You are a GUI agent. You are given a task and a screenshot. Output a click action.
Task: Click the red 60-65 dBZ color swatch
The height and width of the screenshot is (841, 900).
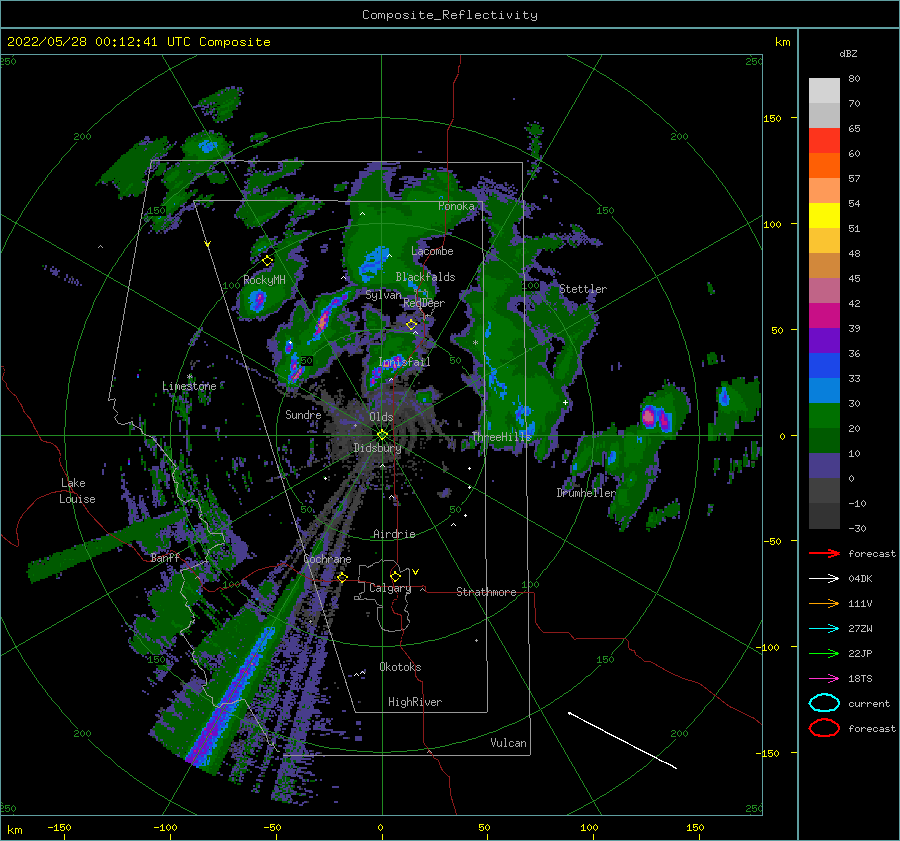[824, 141]
